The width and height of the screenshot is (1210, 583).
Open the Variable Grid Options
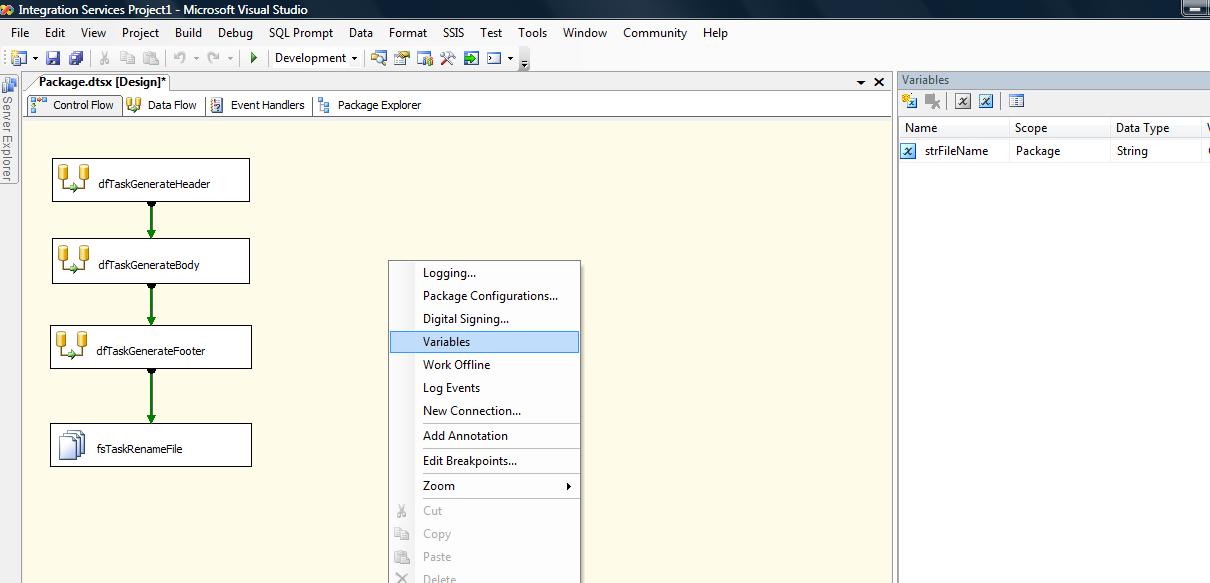1016,101
